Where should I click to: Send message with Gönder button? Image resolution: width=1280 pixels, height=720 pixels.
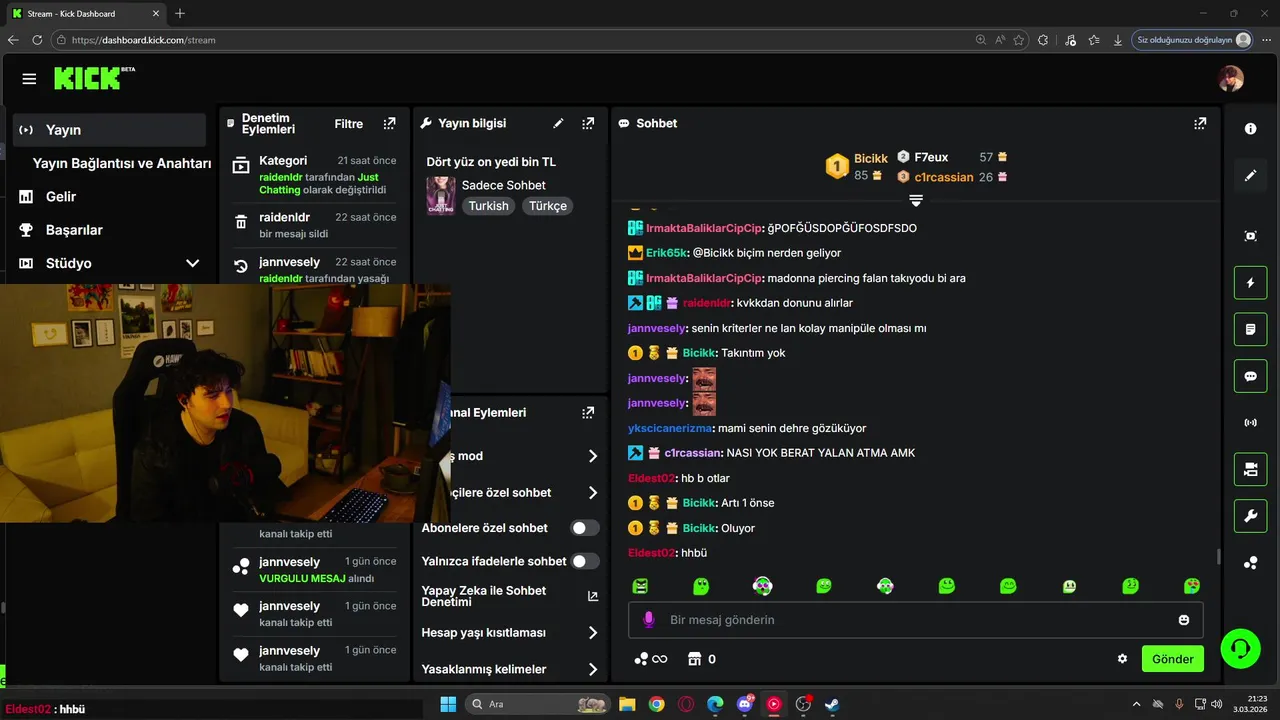1173,659
